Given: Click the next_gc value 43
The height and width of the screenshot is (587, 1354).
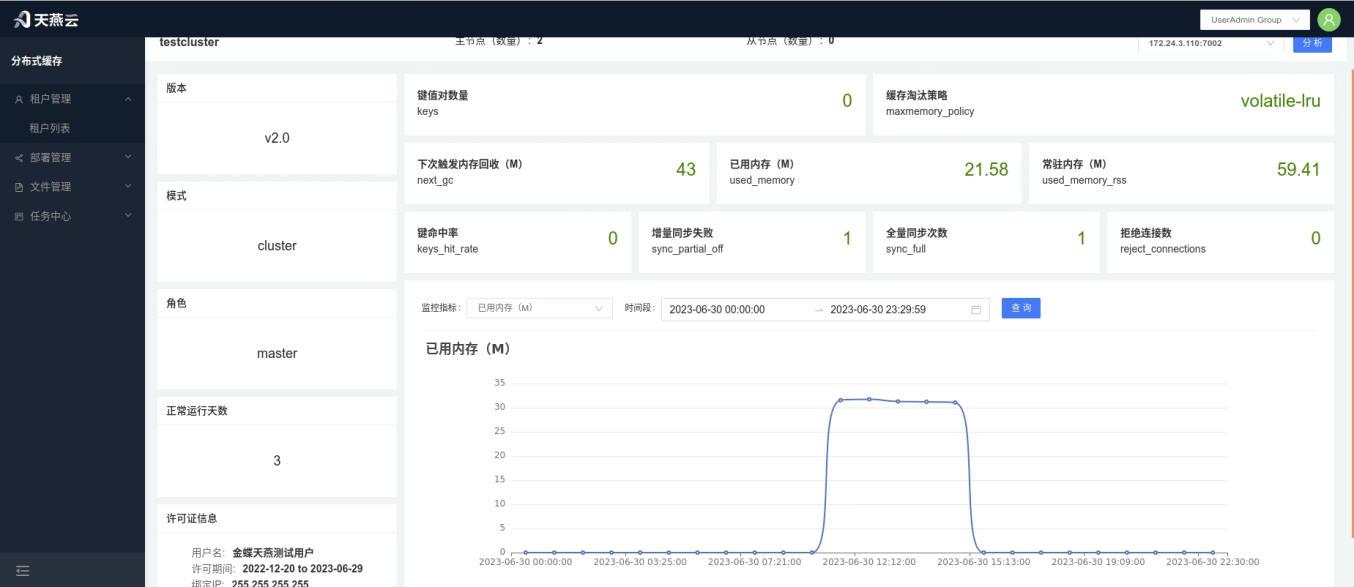Looking at the screenshot, I should (x=686, y=169).
